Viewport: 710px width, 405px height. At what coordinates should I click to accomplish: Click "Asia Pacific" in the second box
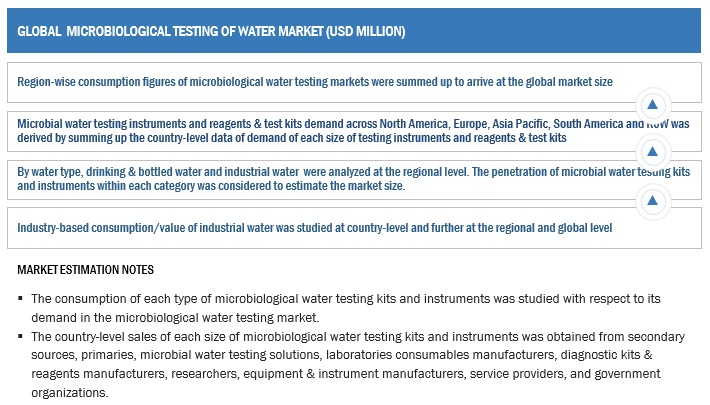(x=534, y=122)
